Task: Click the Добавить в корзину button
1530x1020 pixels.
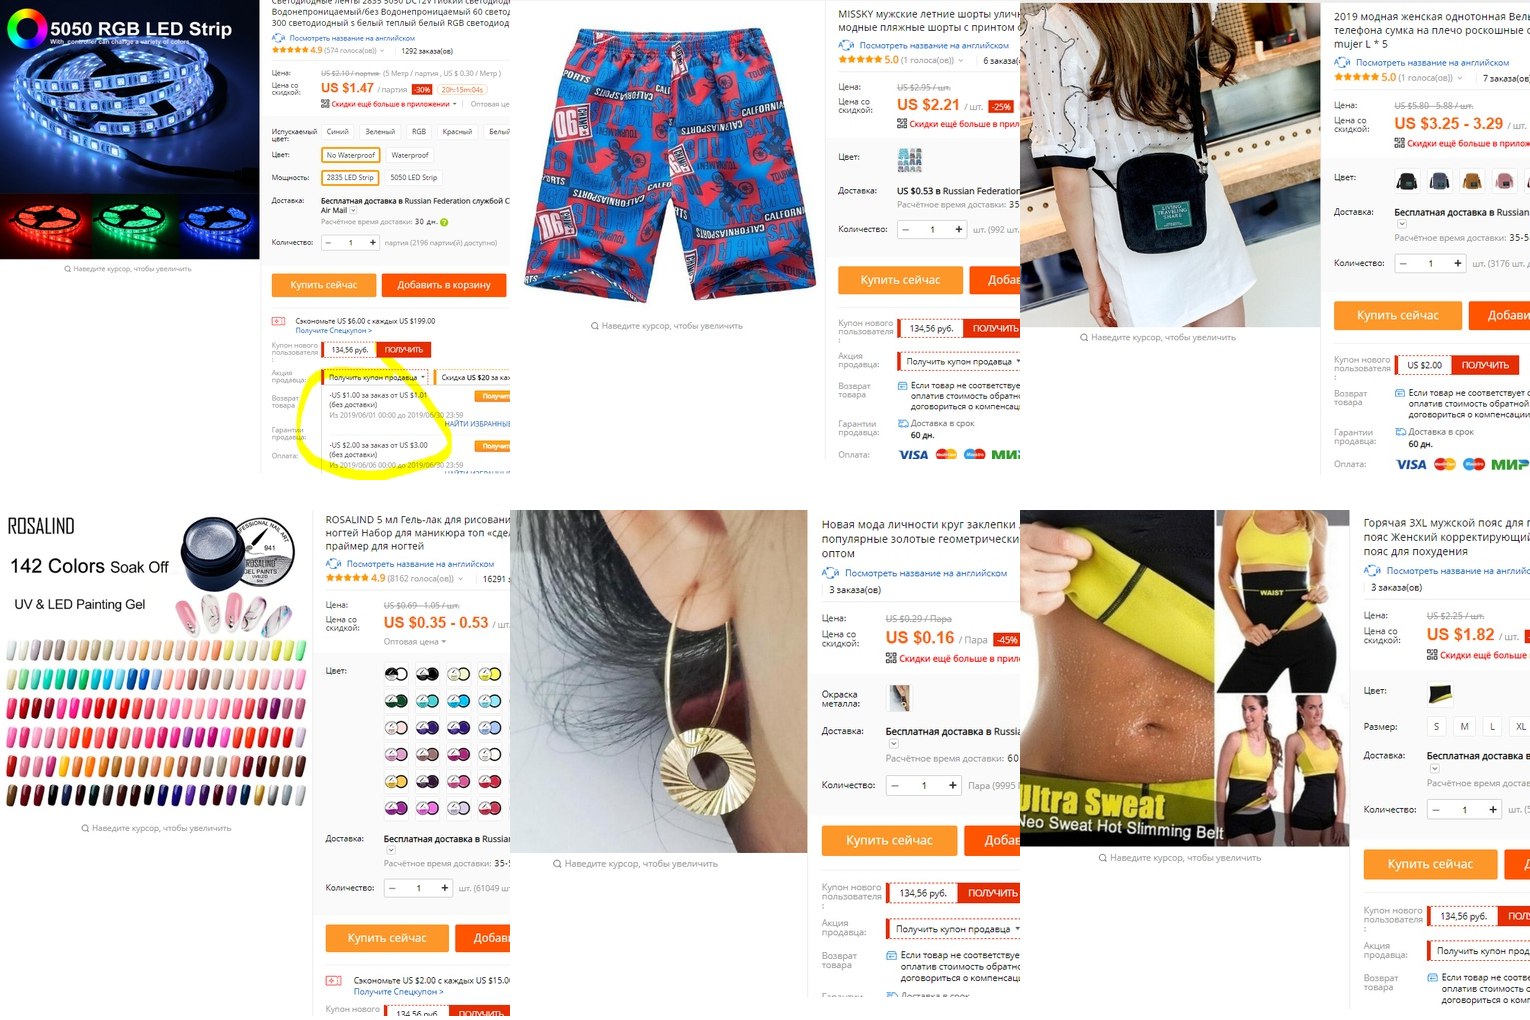Action: (444, 285)
